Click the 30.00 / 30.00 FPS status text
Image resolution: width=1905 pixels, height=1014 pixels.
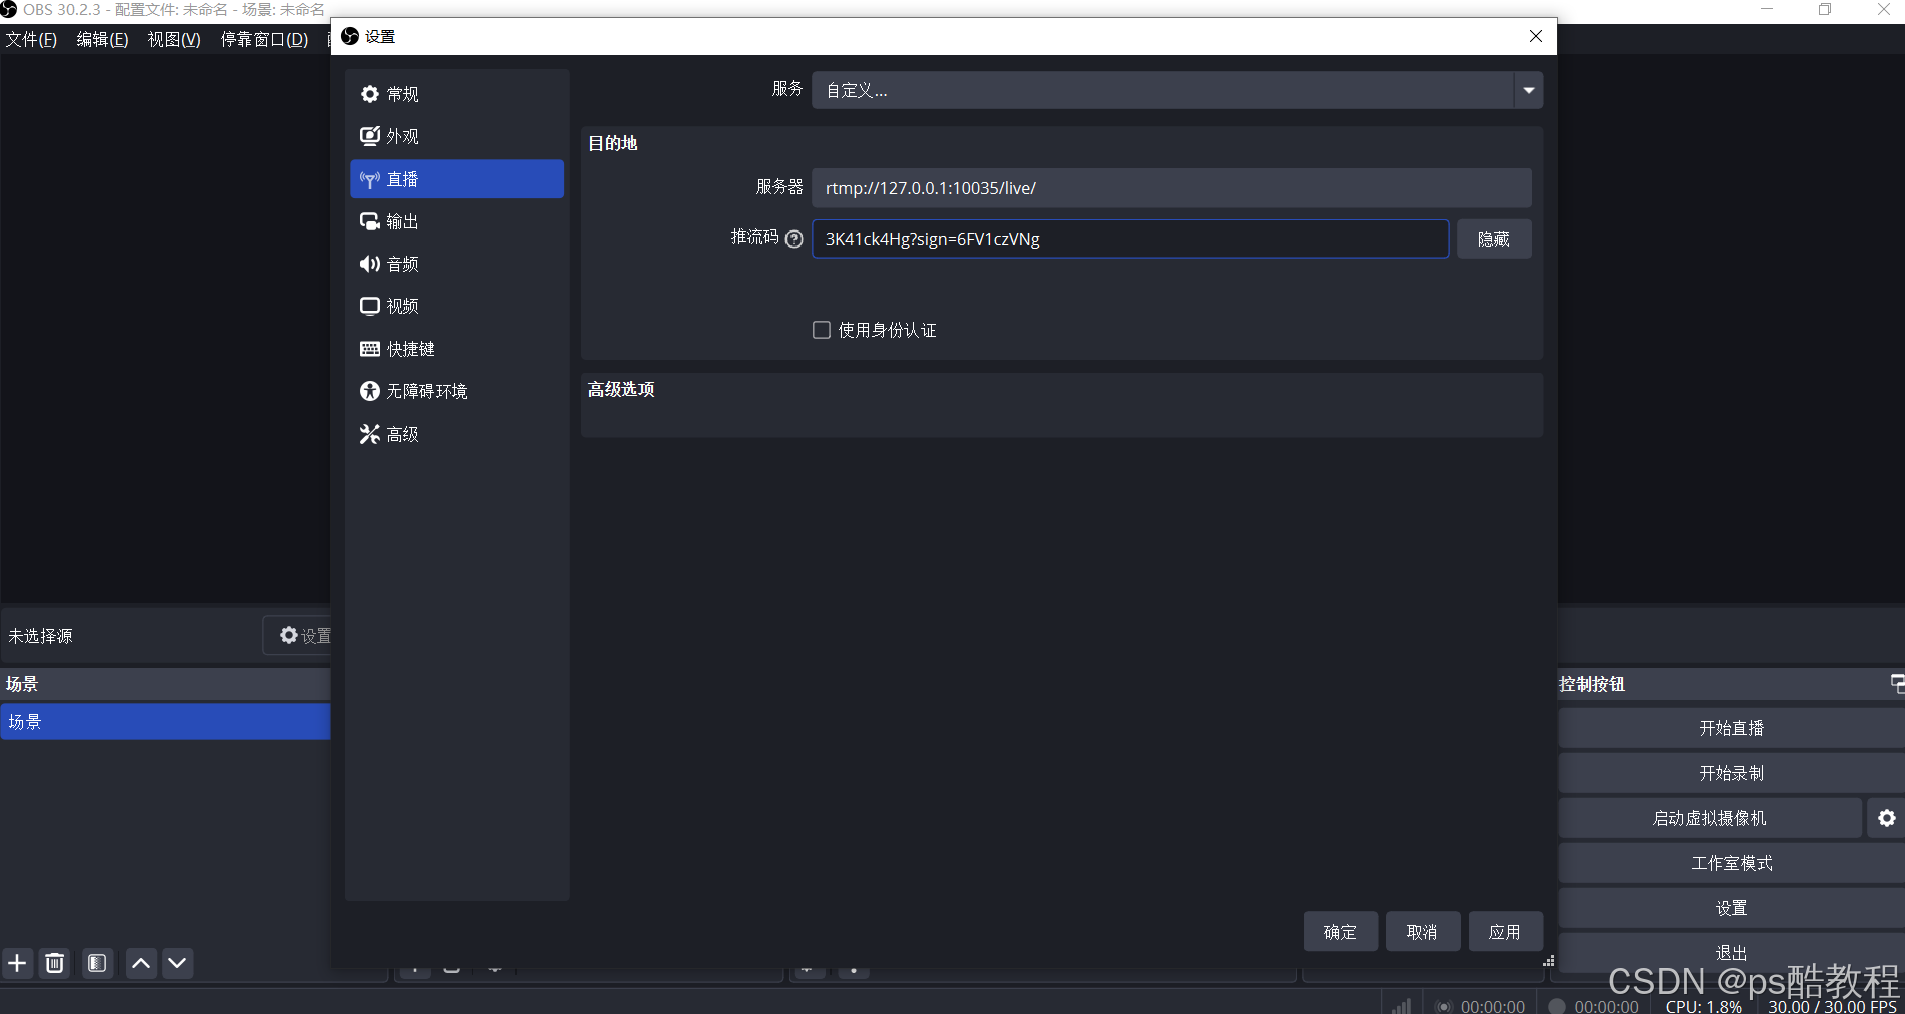[x=1832, y=1006]
